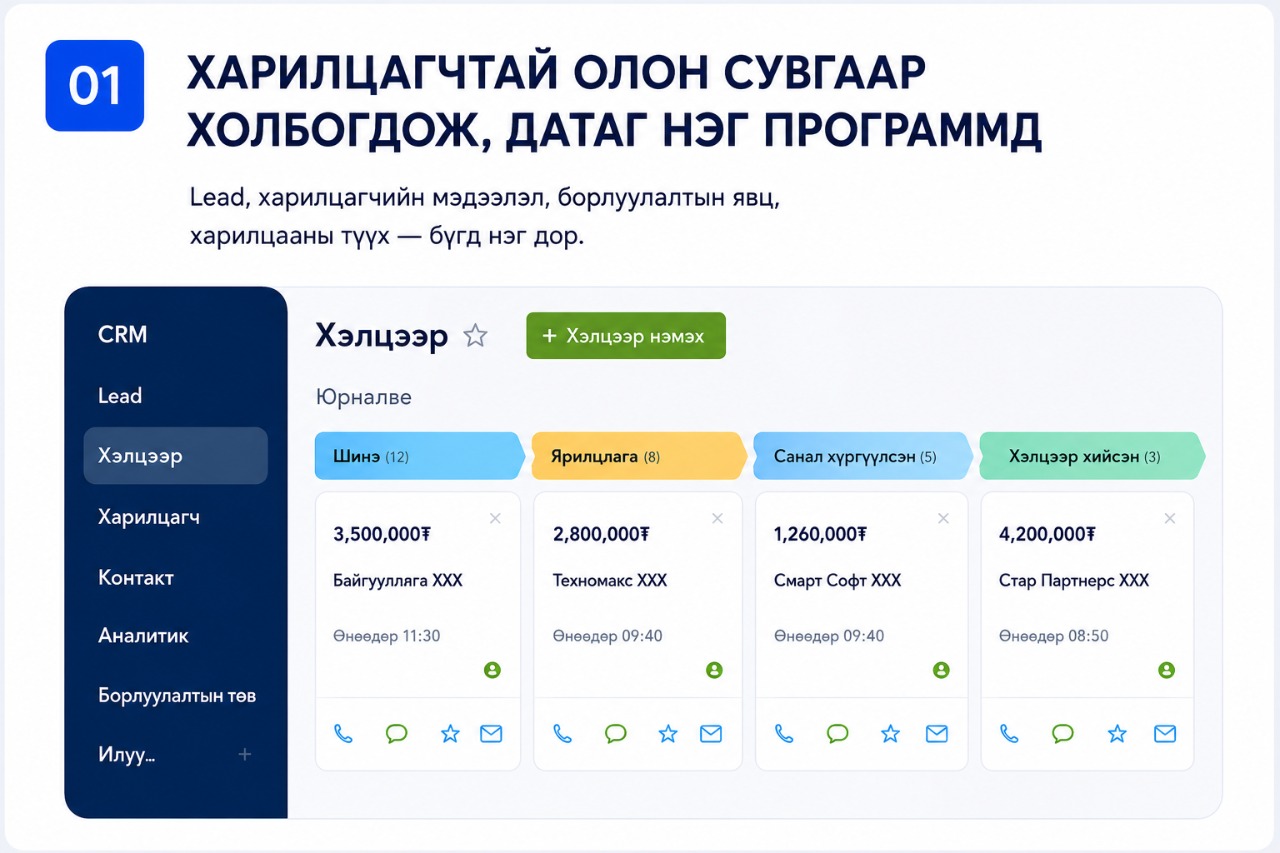
Task: Email Техномакс ХХХ via the envelope icon
Action: tap(711, 734)
